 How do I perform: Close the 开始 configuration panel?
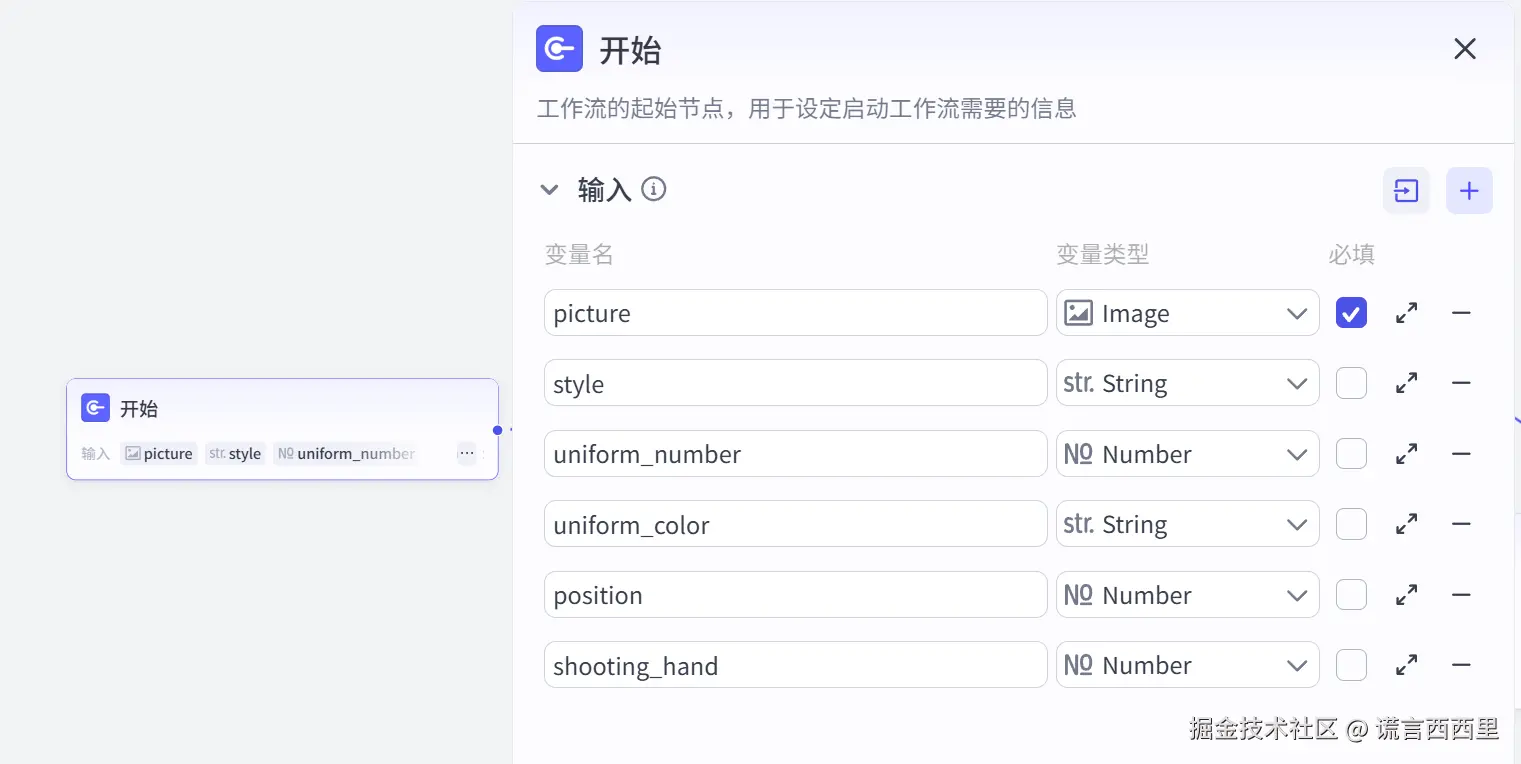click(1465, 49)
